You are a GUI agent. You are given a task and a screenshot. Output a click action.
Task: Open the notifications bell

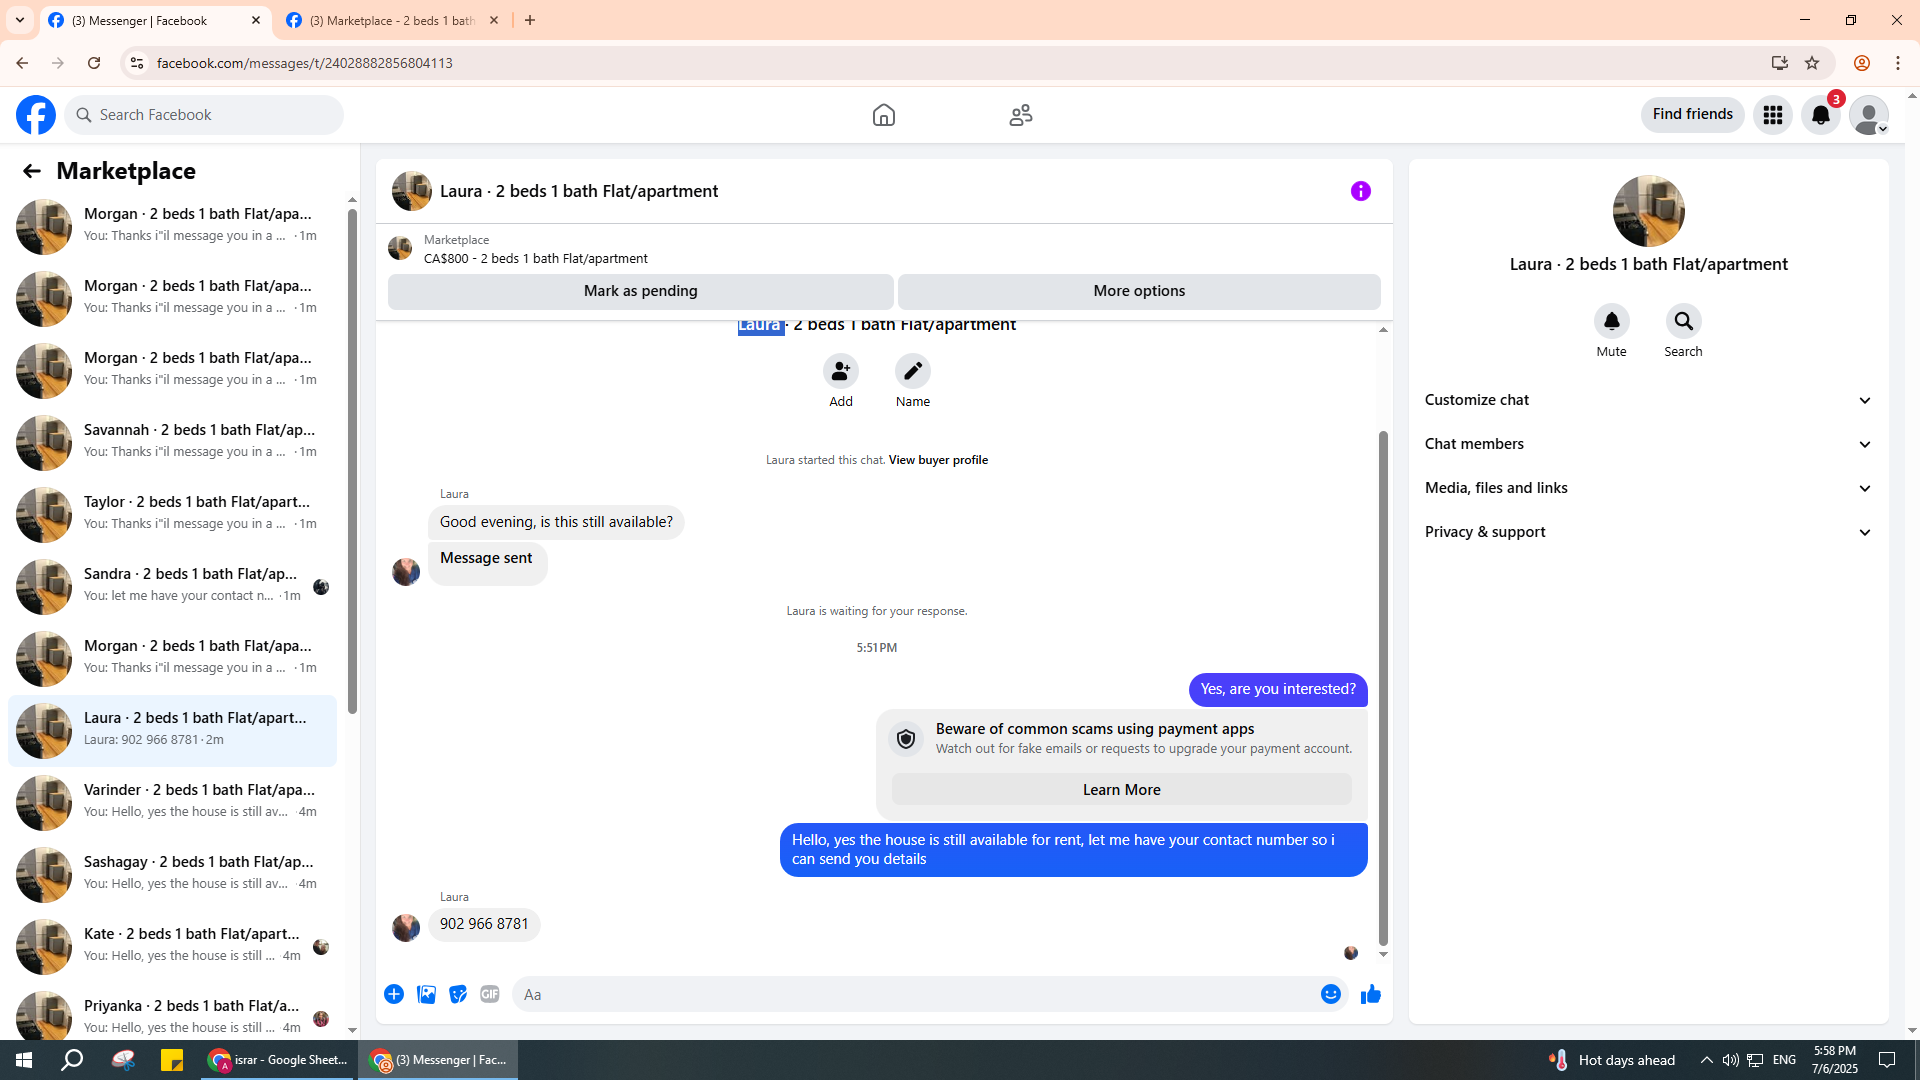pyautogui.click(x=1821, y=115)
